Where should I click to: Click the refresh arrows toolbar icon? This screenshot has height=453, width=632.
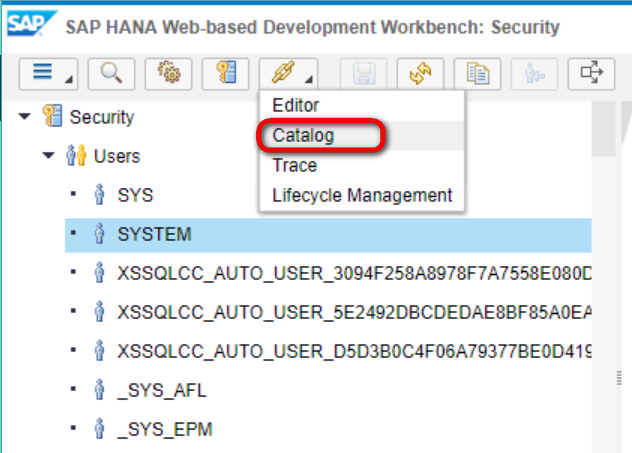point(421,73)
